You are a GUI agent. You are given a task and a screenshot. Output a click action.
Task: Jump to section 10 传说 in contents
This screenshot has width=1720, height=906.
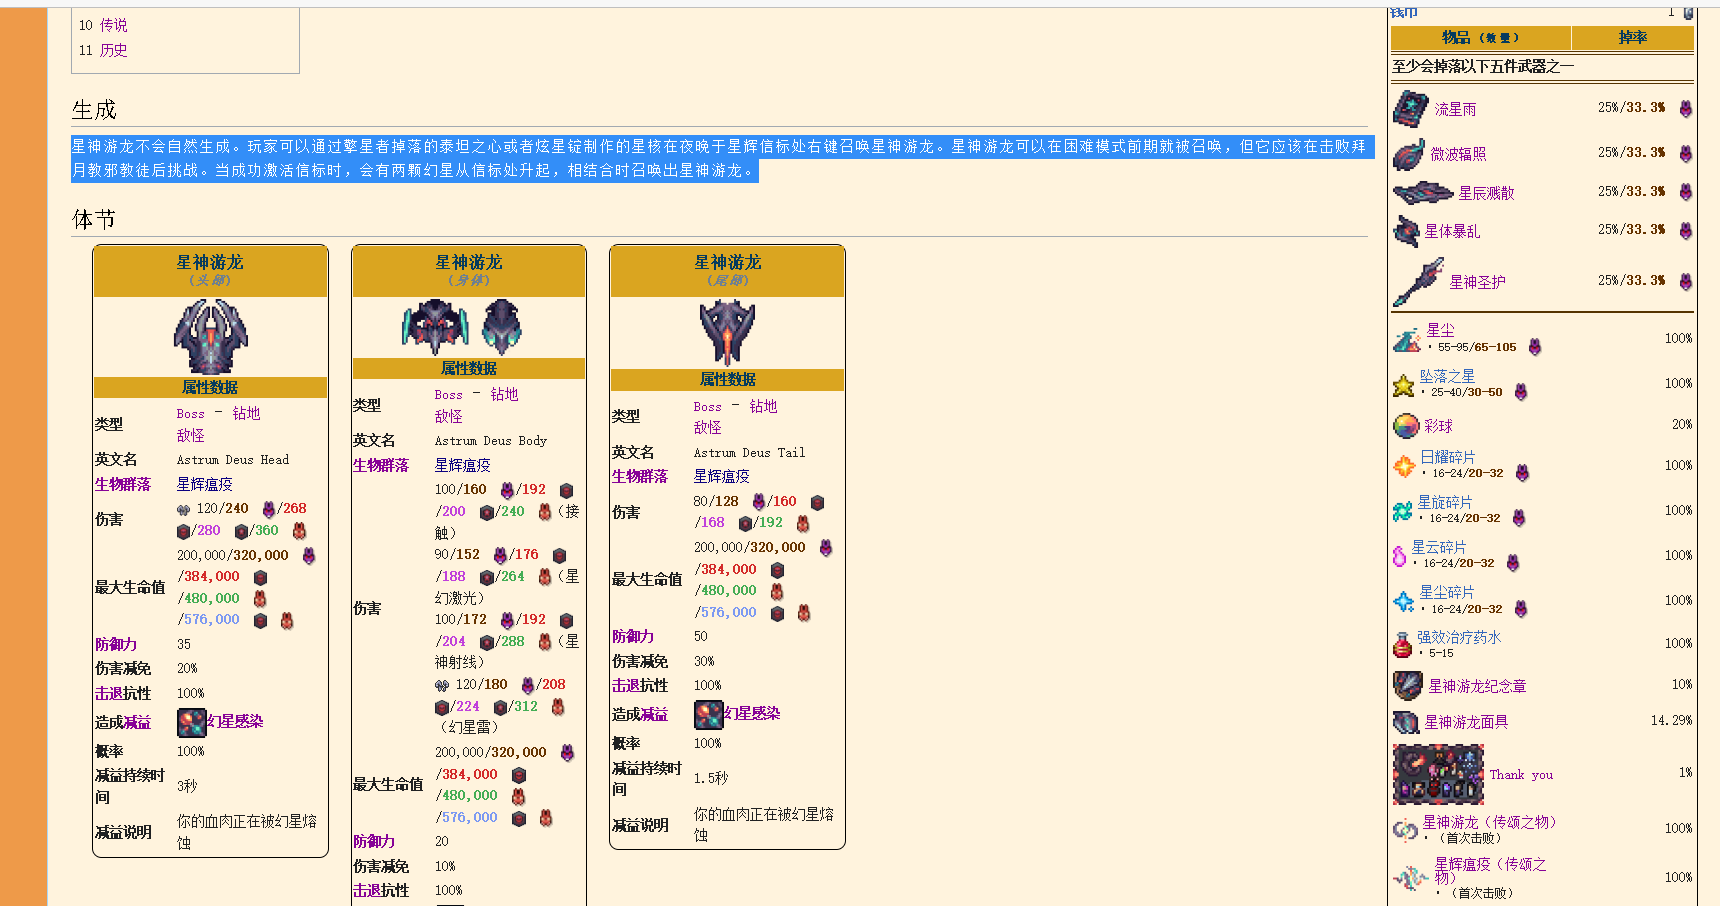113,25
